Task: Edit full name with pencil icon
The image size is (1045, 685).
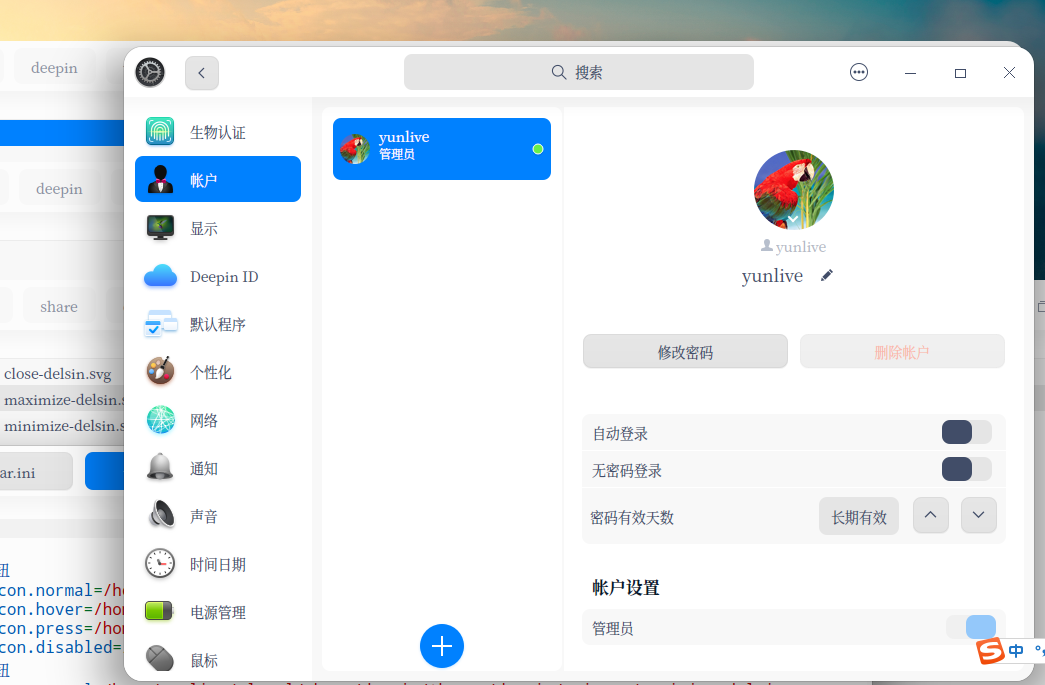Action: (826, 275)
